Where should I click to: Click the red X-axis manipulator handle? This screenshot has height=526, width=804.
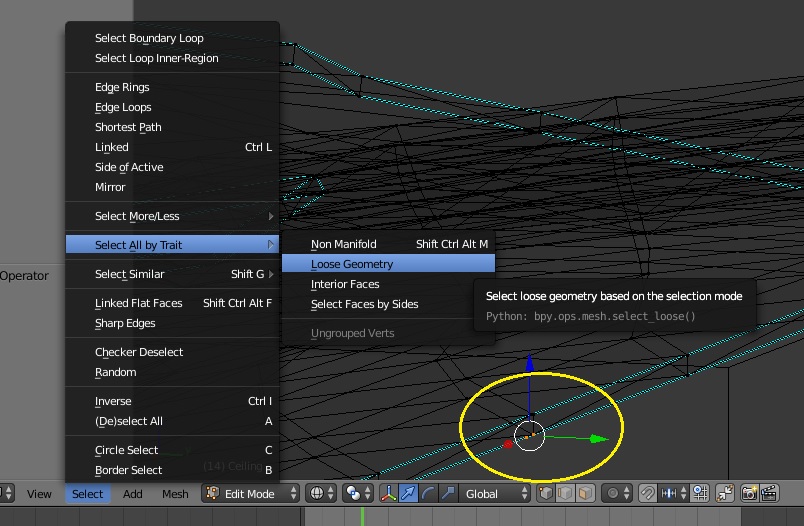coord(508,444)
